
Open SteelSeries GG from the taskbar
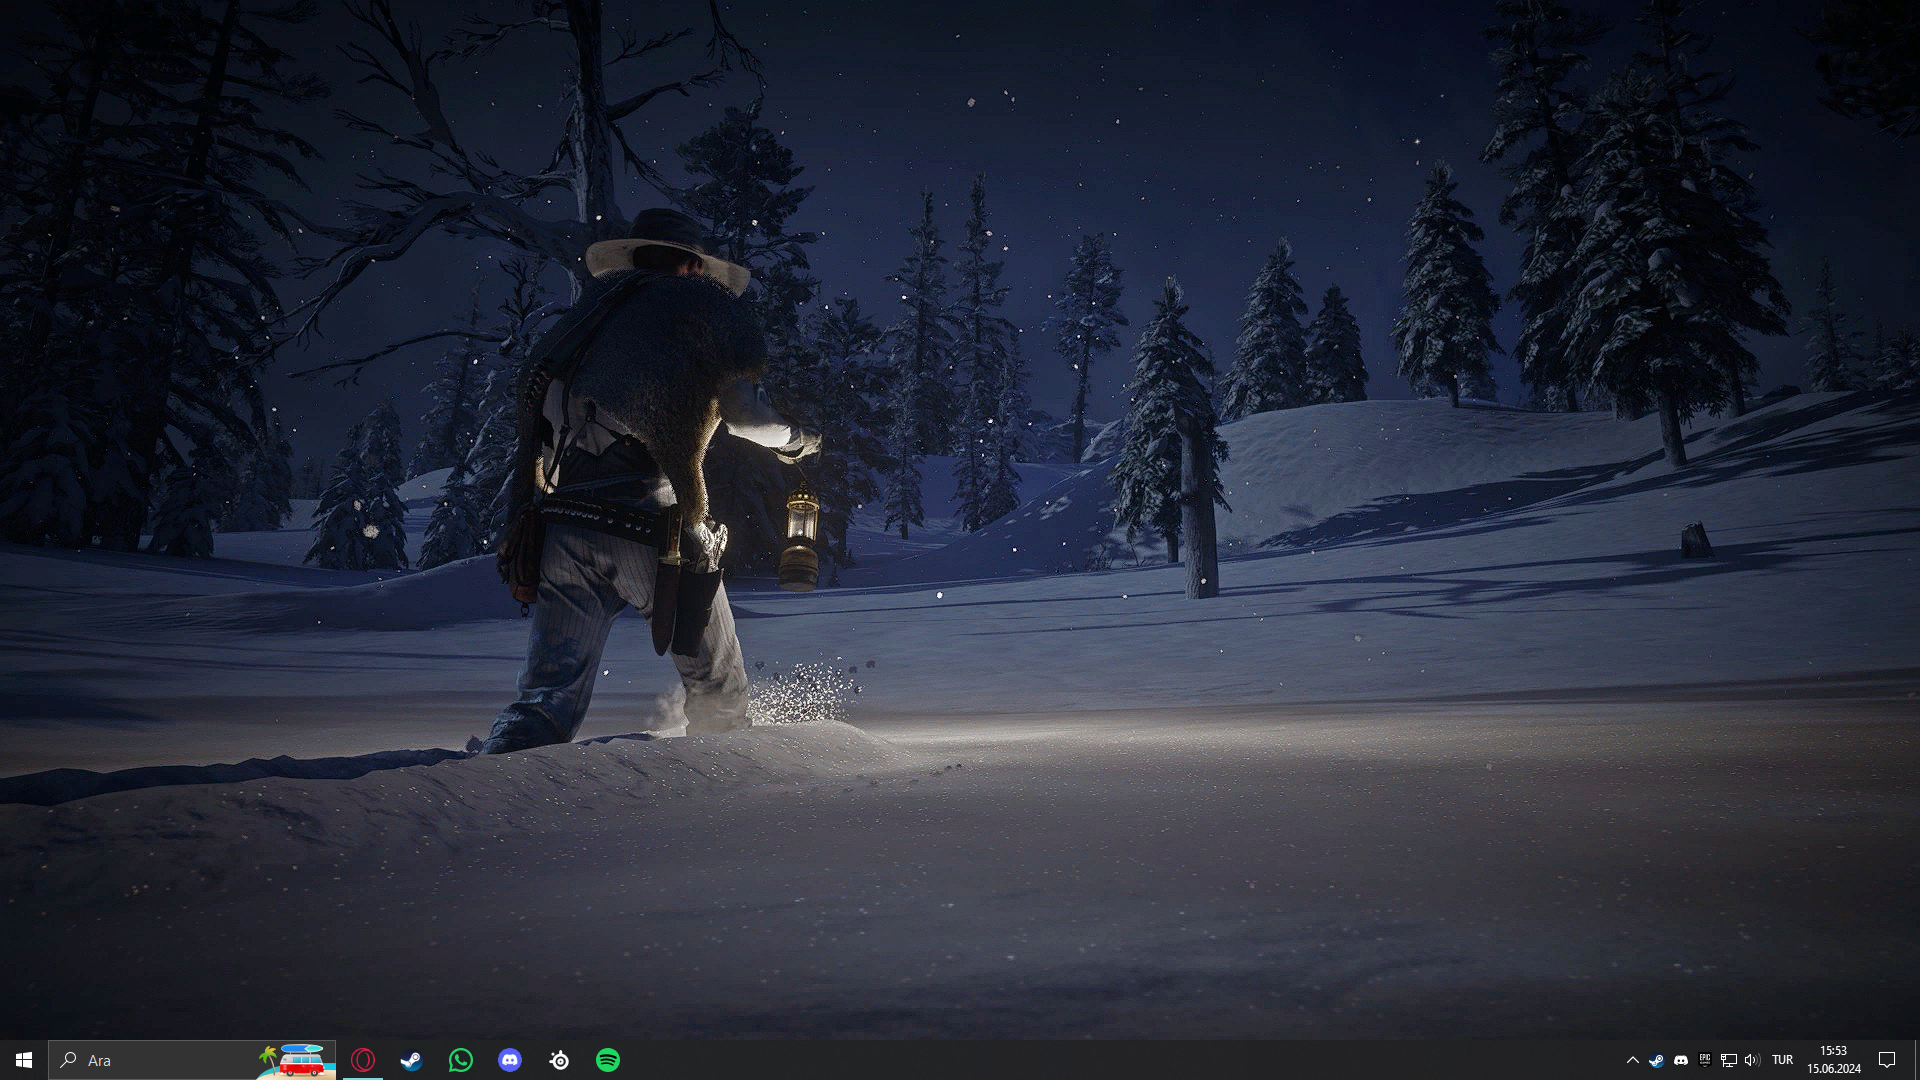tap(559, 1060)
